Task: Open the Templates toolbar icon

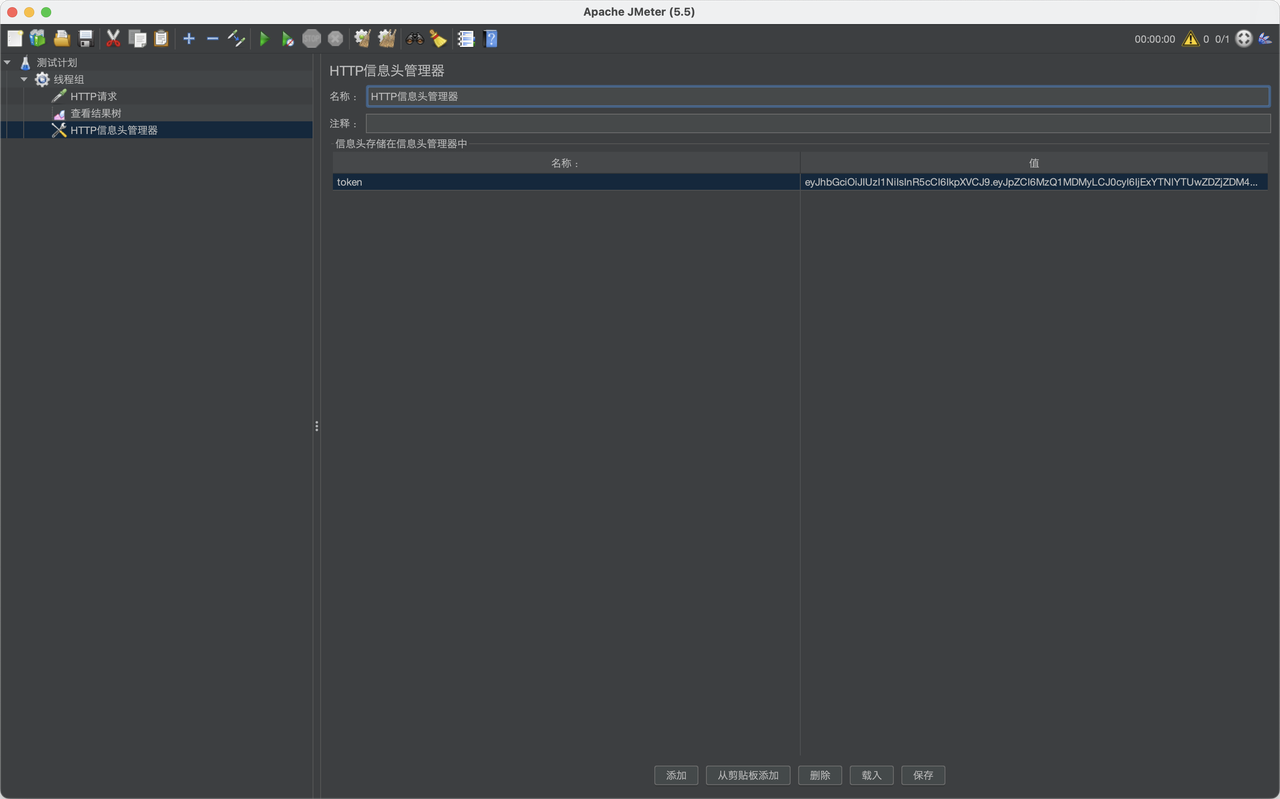Action: click(x=38, y=38)
